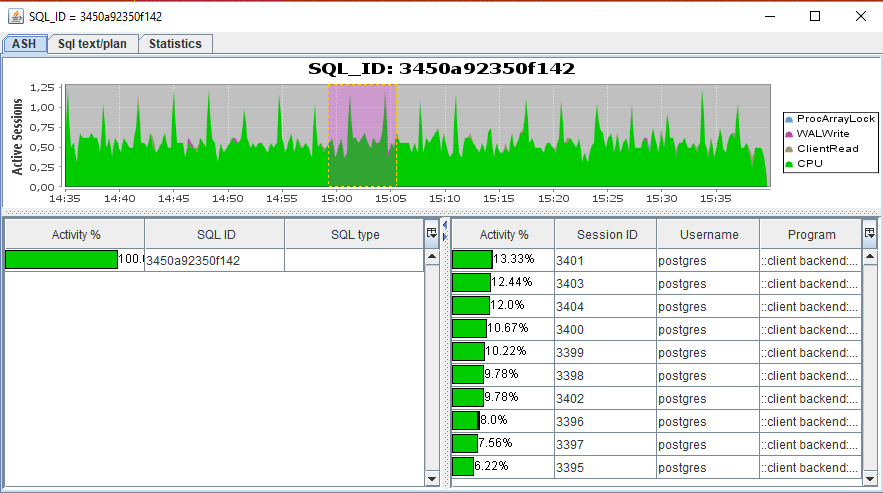Sort by SQL ID column header
Viewport: 883px width, 493px height.
tap(215, 234)
